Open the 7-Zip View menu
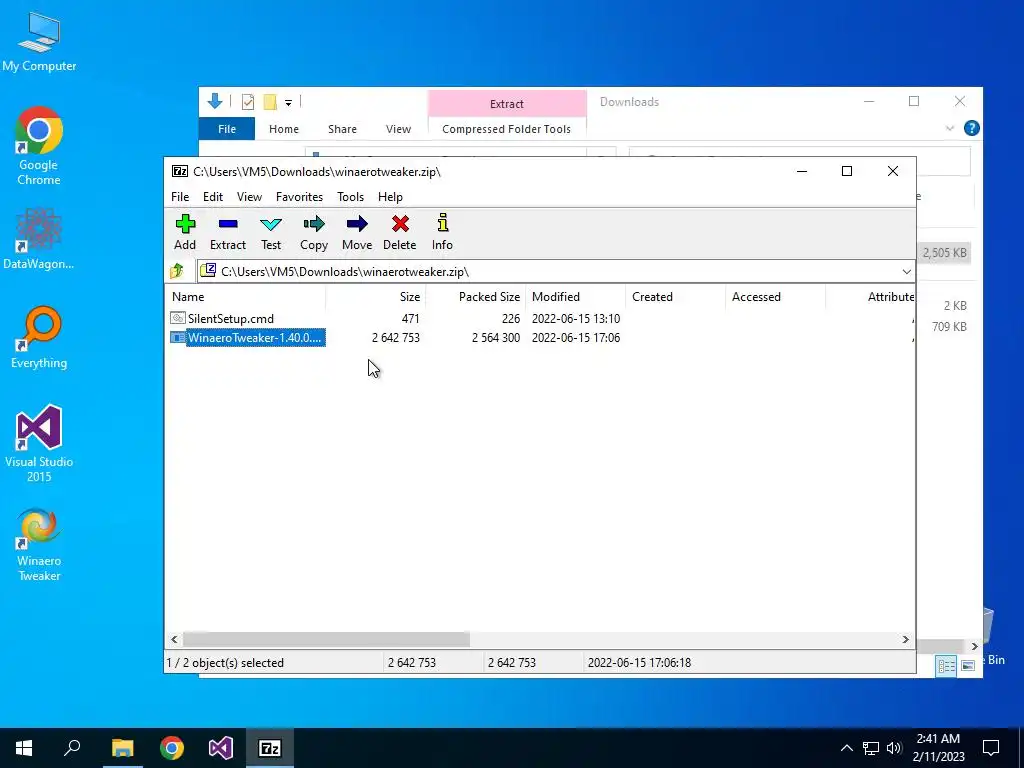 tap(249, 197)
